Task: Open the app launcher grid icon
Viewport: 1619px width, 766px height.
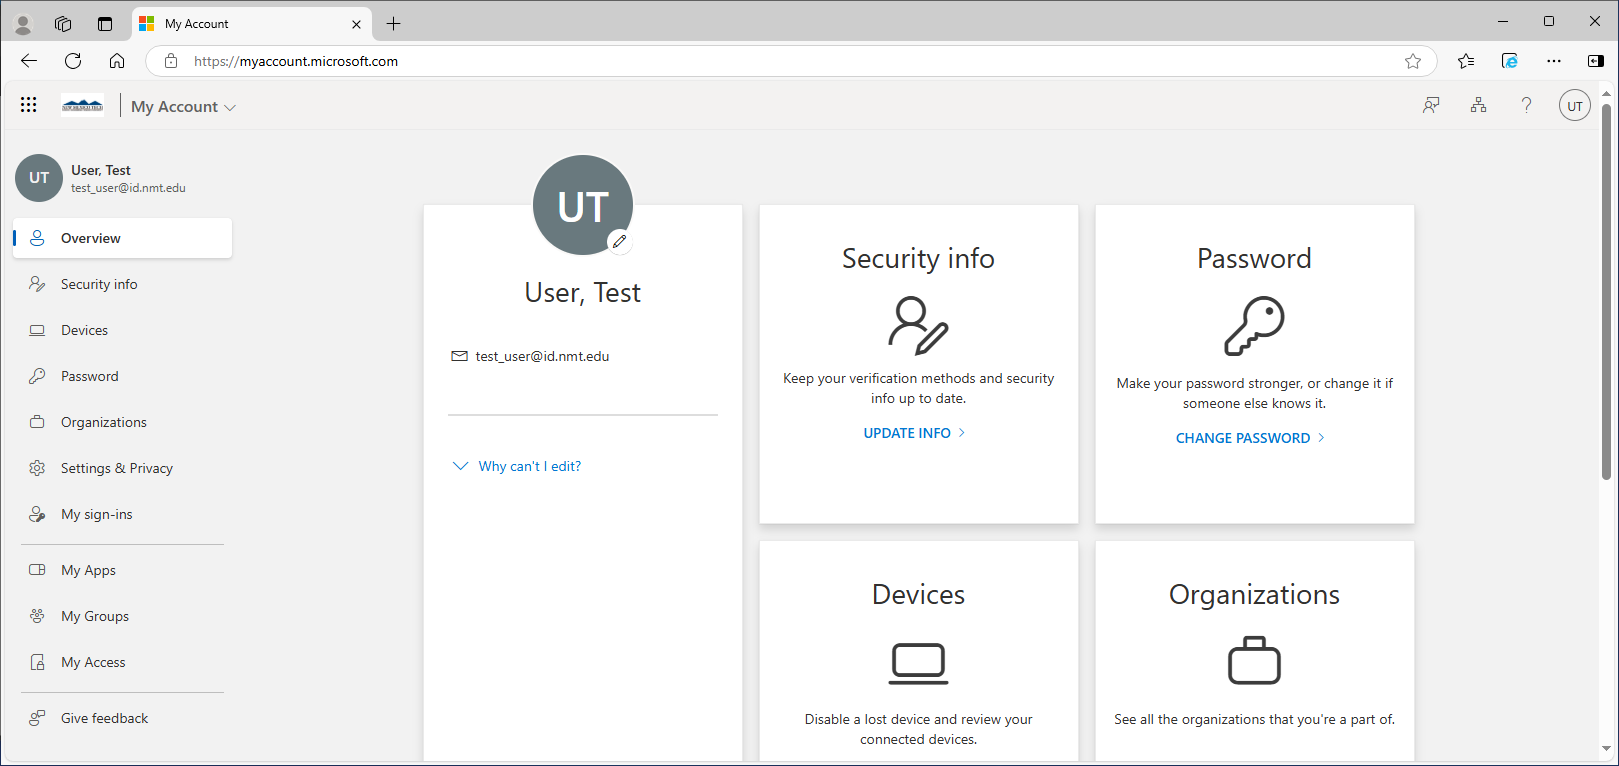Action: coord(29,105)
